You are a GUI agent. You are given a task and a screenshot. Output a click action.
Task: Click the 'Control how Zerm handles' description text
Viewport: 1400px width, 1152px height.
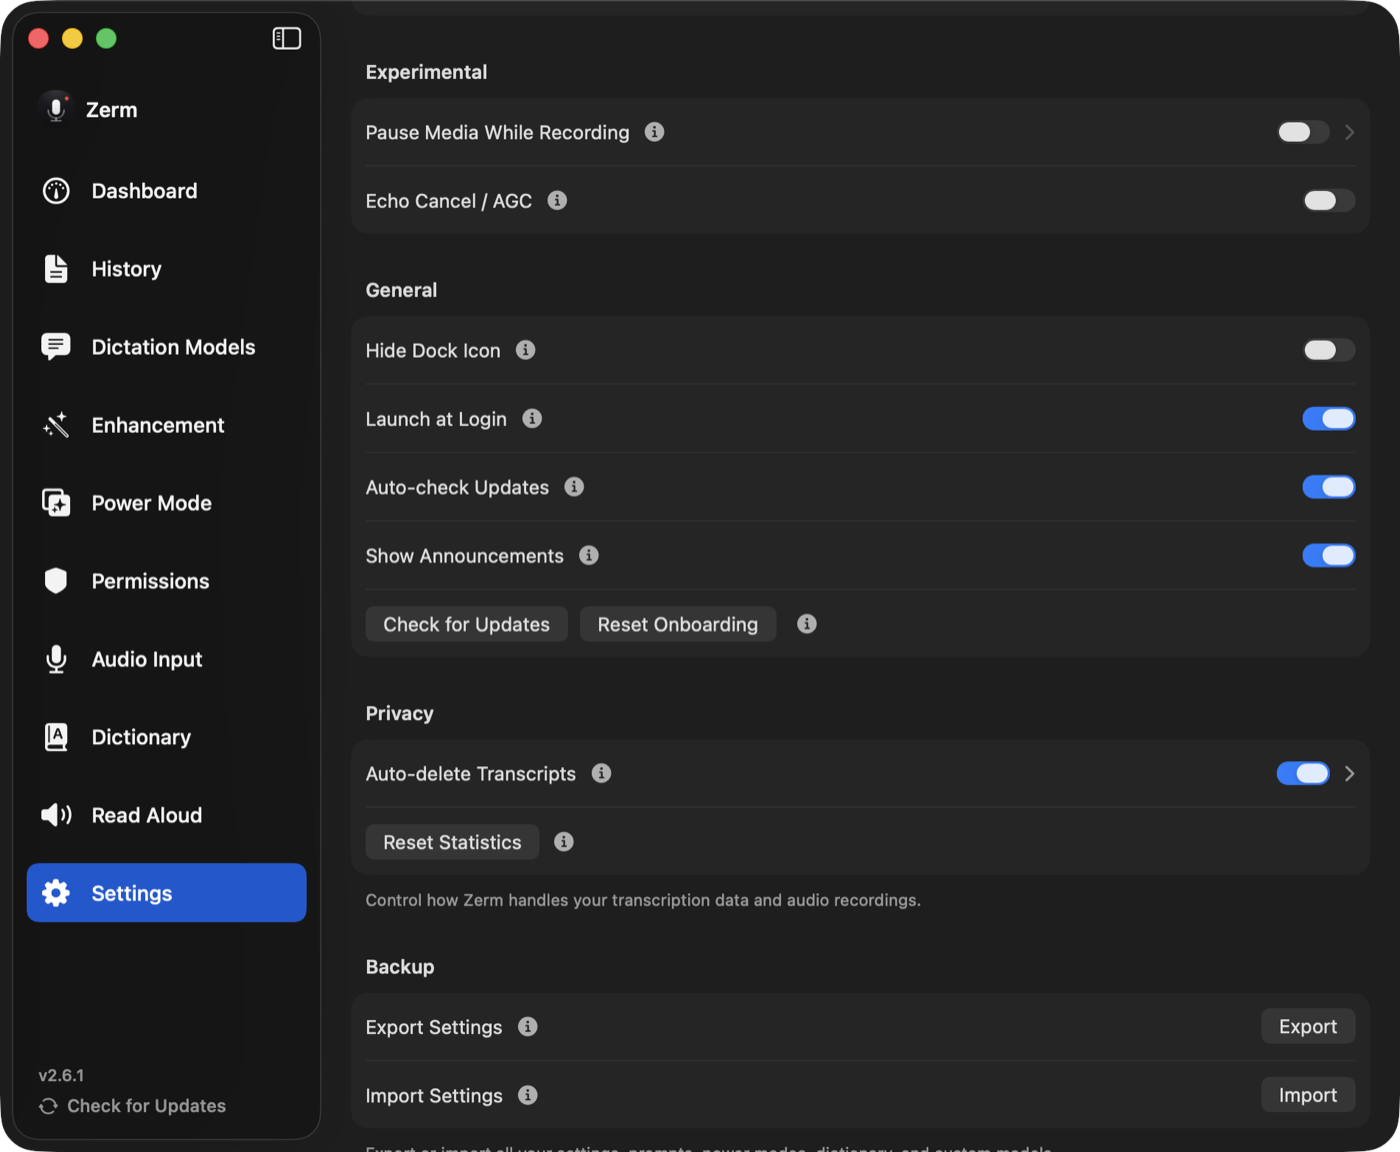point(643,900)
